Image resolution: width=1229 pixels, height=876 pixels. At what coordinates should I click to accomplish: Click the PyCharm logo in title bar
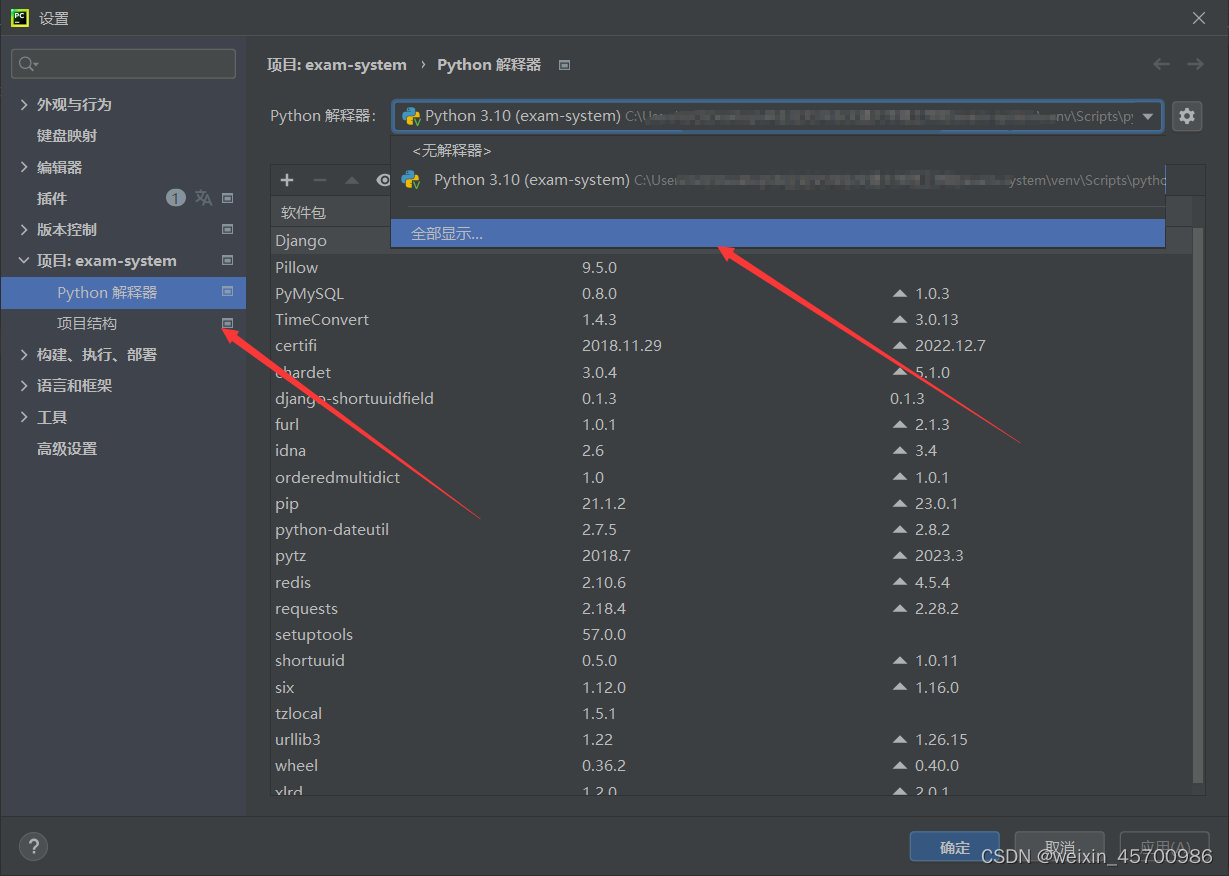[x=19, y=17]
